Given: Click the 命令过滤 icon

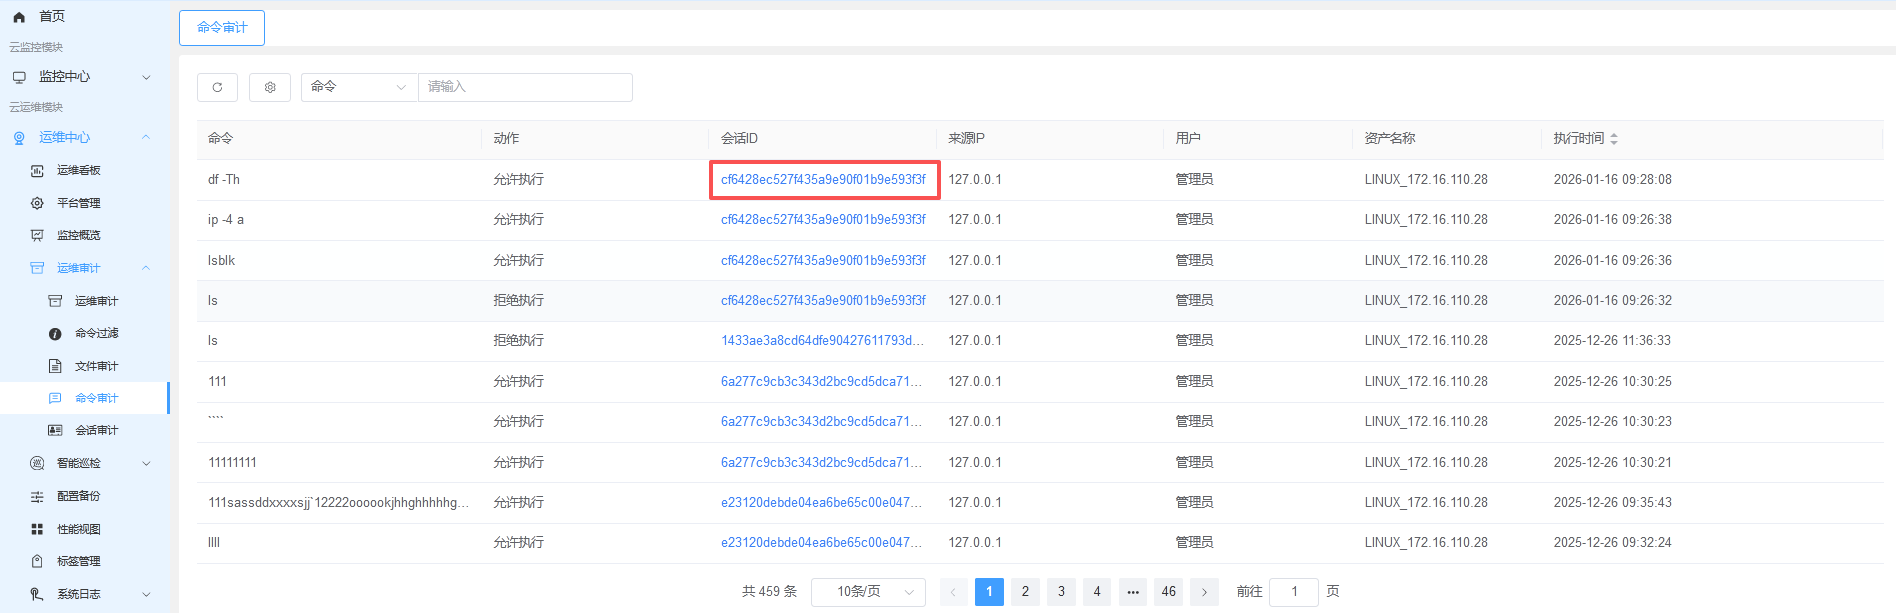Looking at the screenshot, I should (x=55, y=334).
